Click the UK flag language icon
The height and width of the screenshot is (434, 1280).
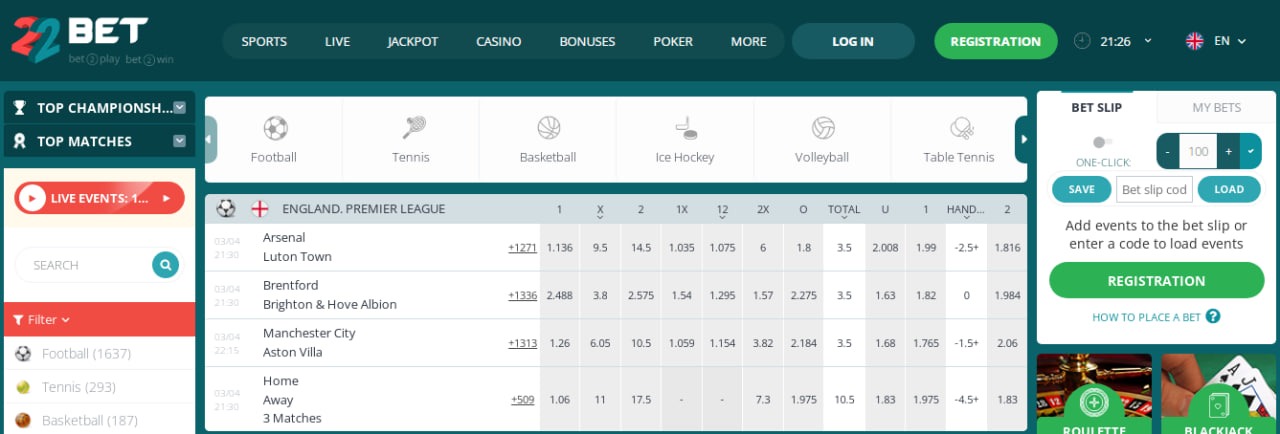1194,41
